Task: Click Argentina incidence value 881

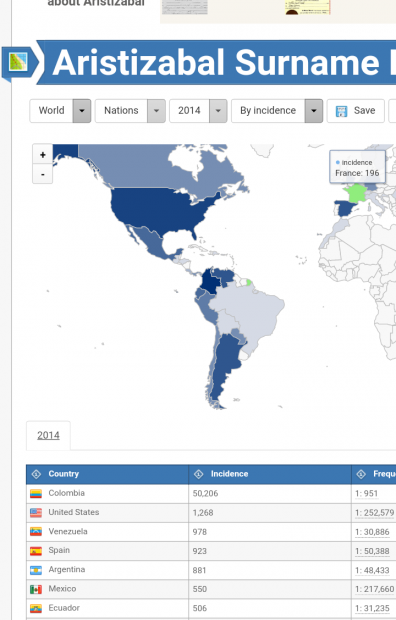Action: coord(199,570)
